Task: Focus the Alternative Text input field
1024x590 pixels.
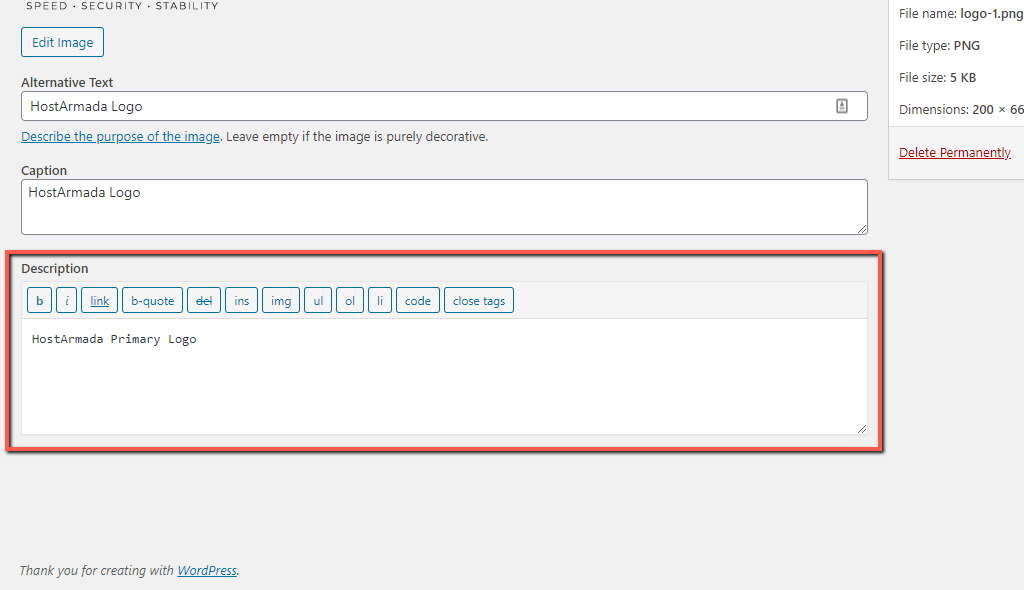Action: point(444,106)
